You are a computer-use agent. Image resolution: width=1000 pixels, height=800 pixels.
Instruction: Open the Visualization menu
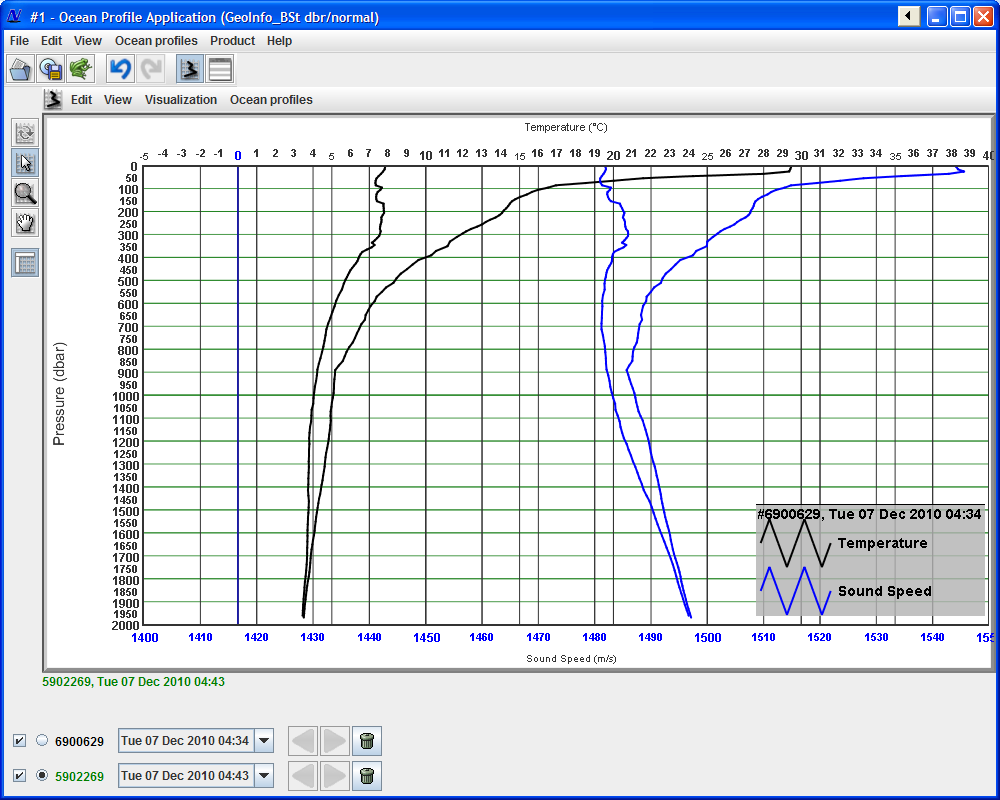[181, 100]
